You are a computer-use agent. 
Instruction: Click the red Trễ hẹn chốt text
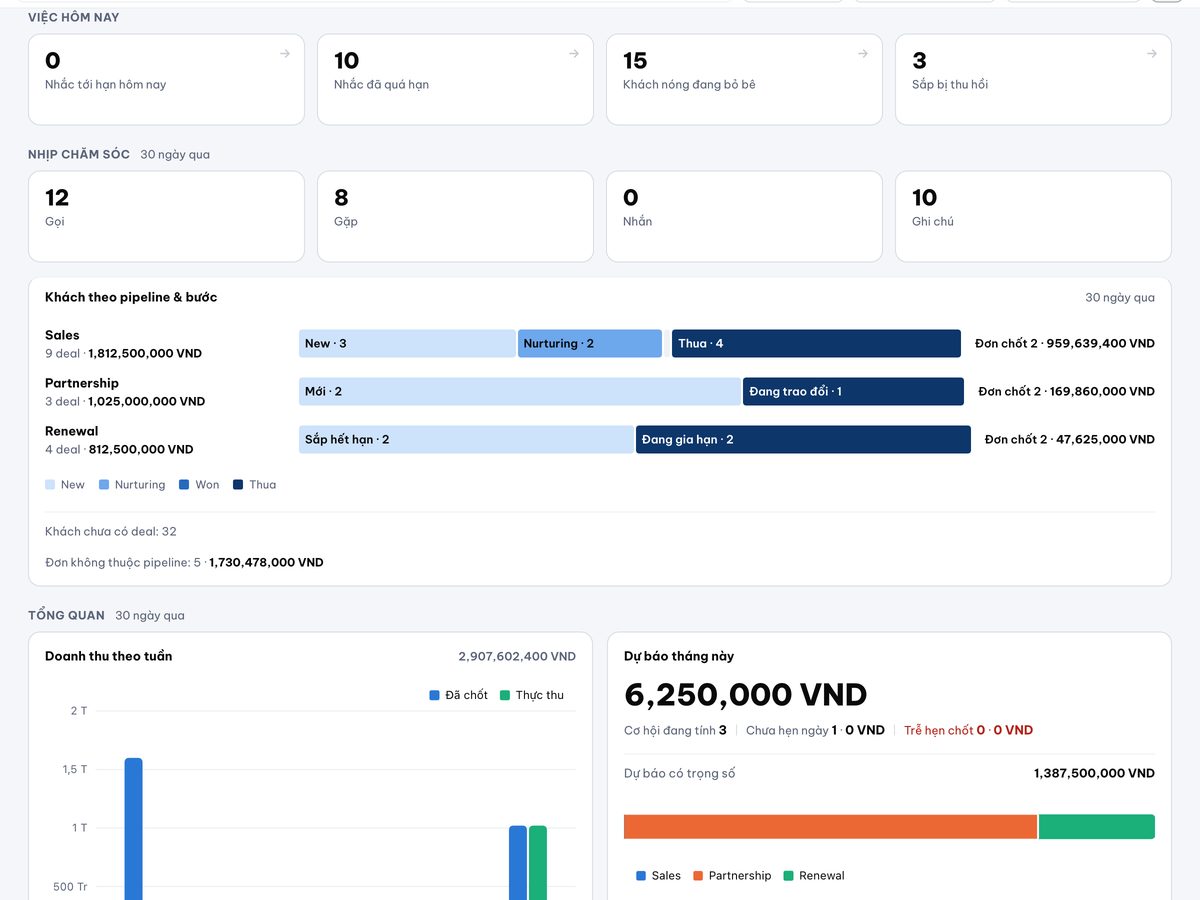[x=969, y=731]
